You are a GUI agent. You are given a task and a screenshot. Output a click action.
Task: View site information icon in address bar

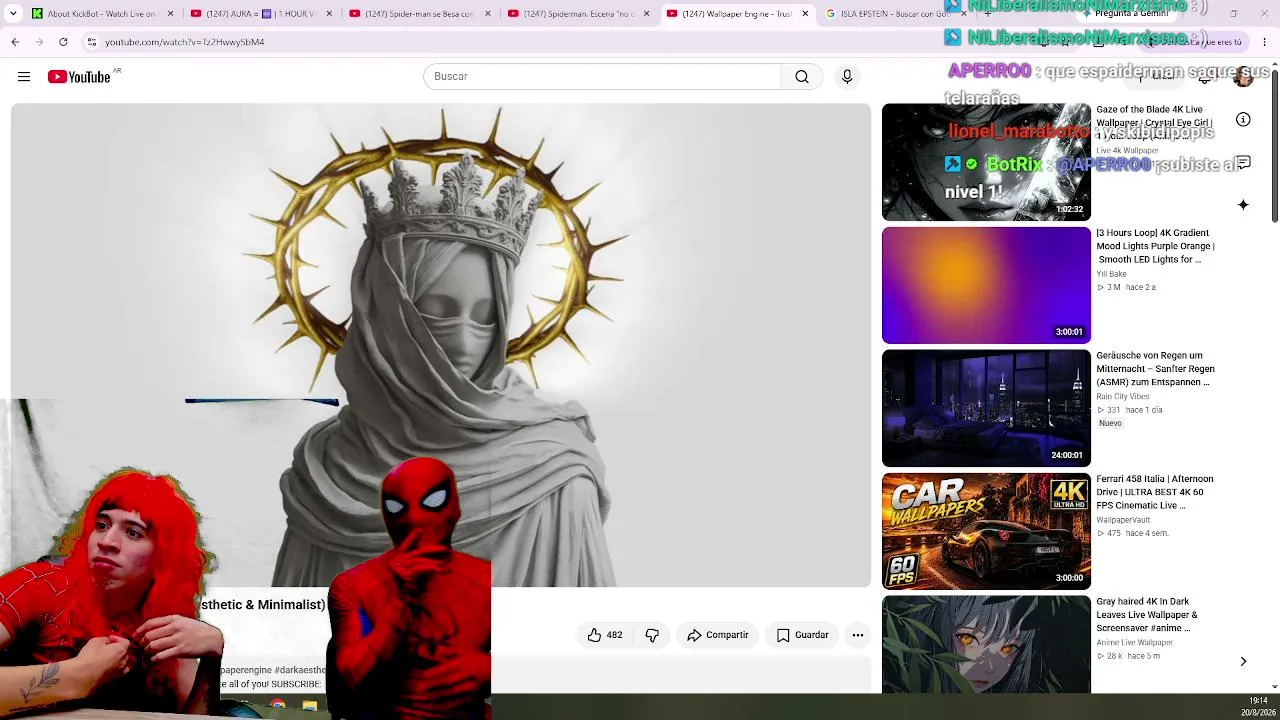[91, 42]
